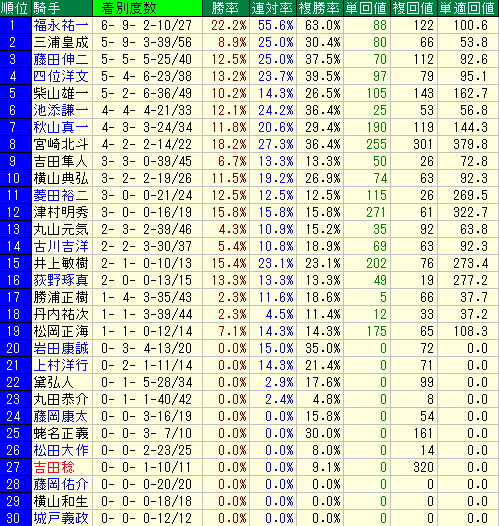
Task: Open jockey link 四位洋文
Action: coord(61,76)
